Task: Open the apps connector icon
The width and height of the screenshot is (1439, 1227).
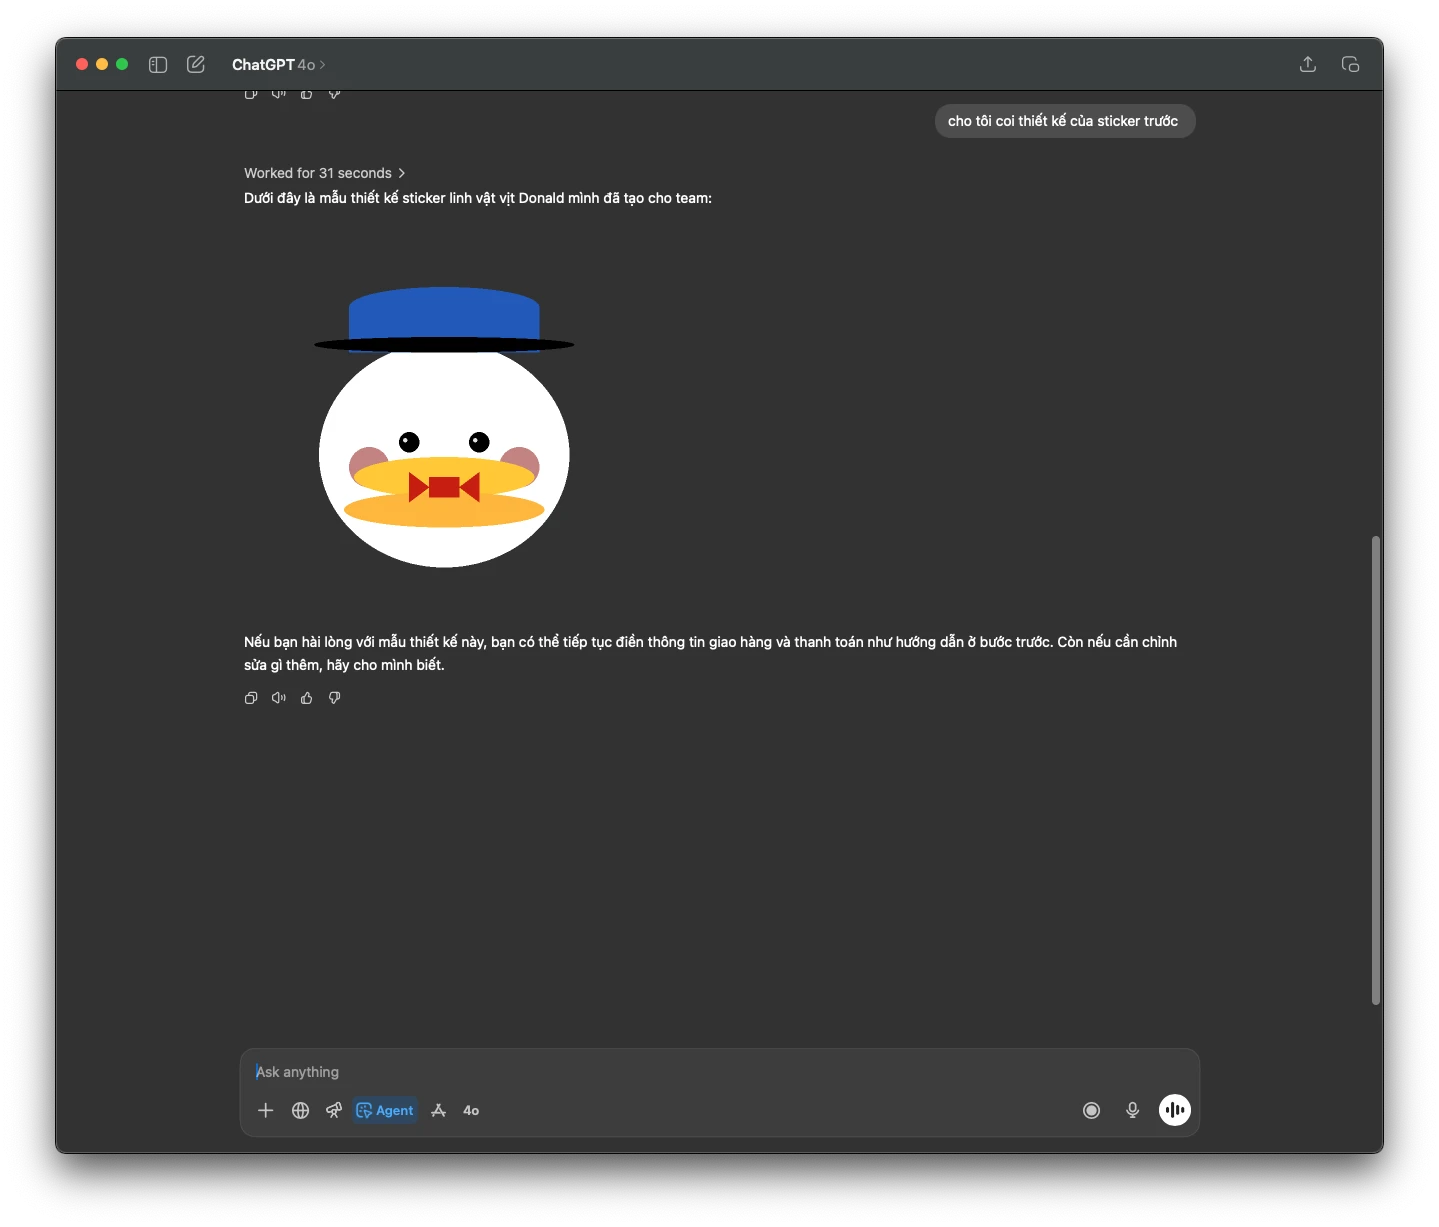Action: pyautogui.click(x=438, y=1110)
